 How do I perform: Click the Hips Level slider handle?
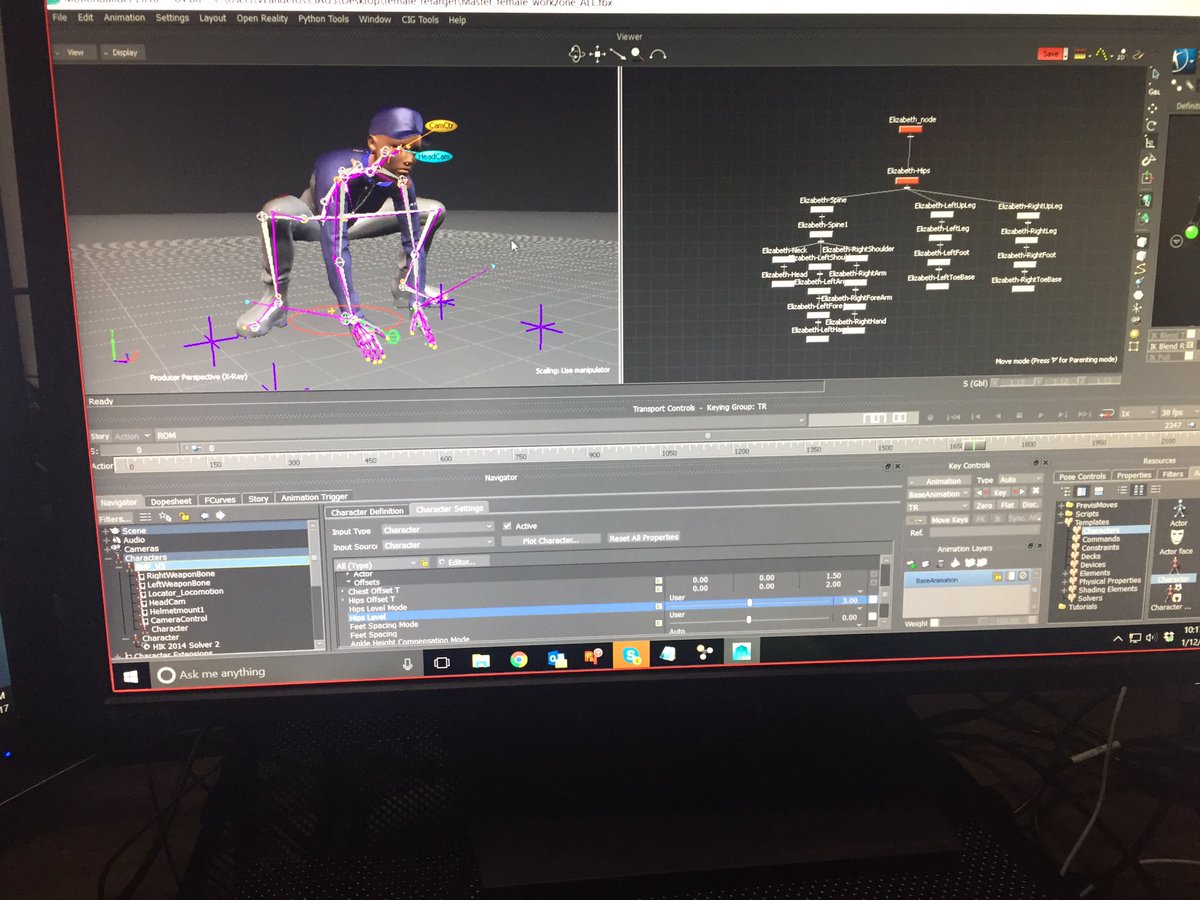point(750,619)
